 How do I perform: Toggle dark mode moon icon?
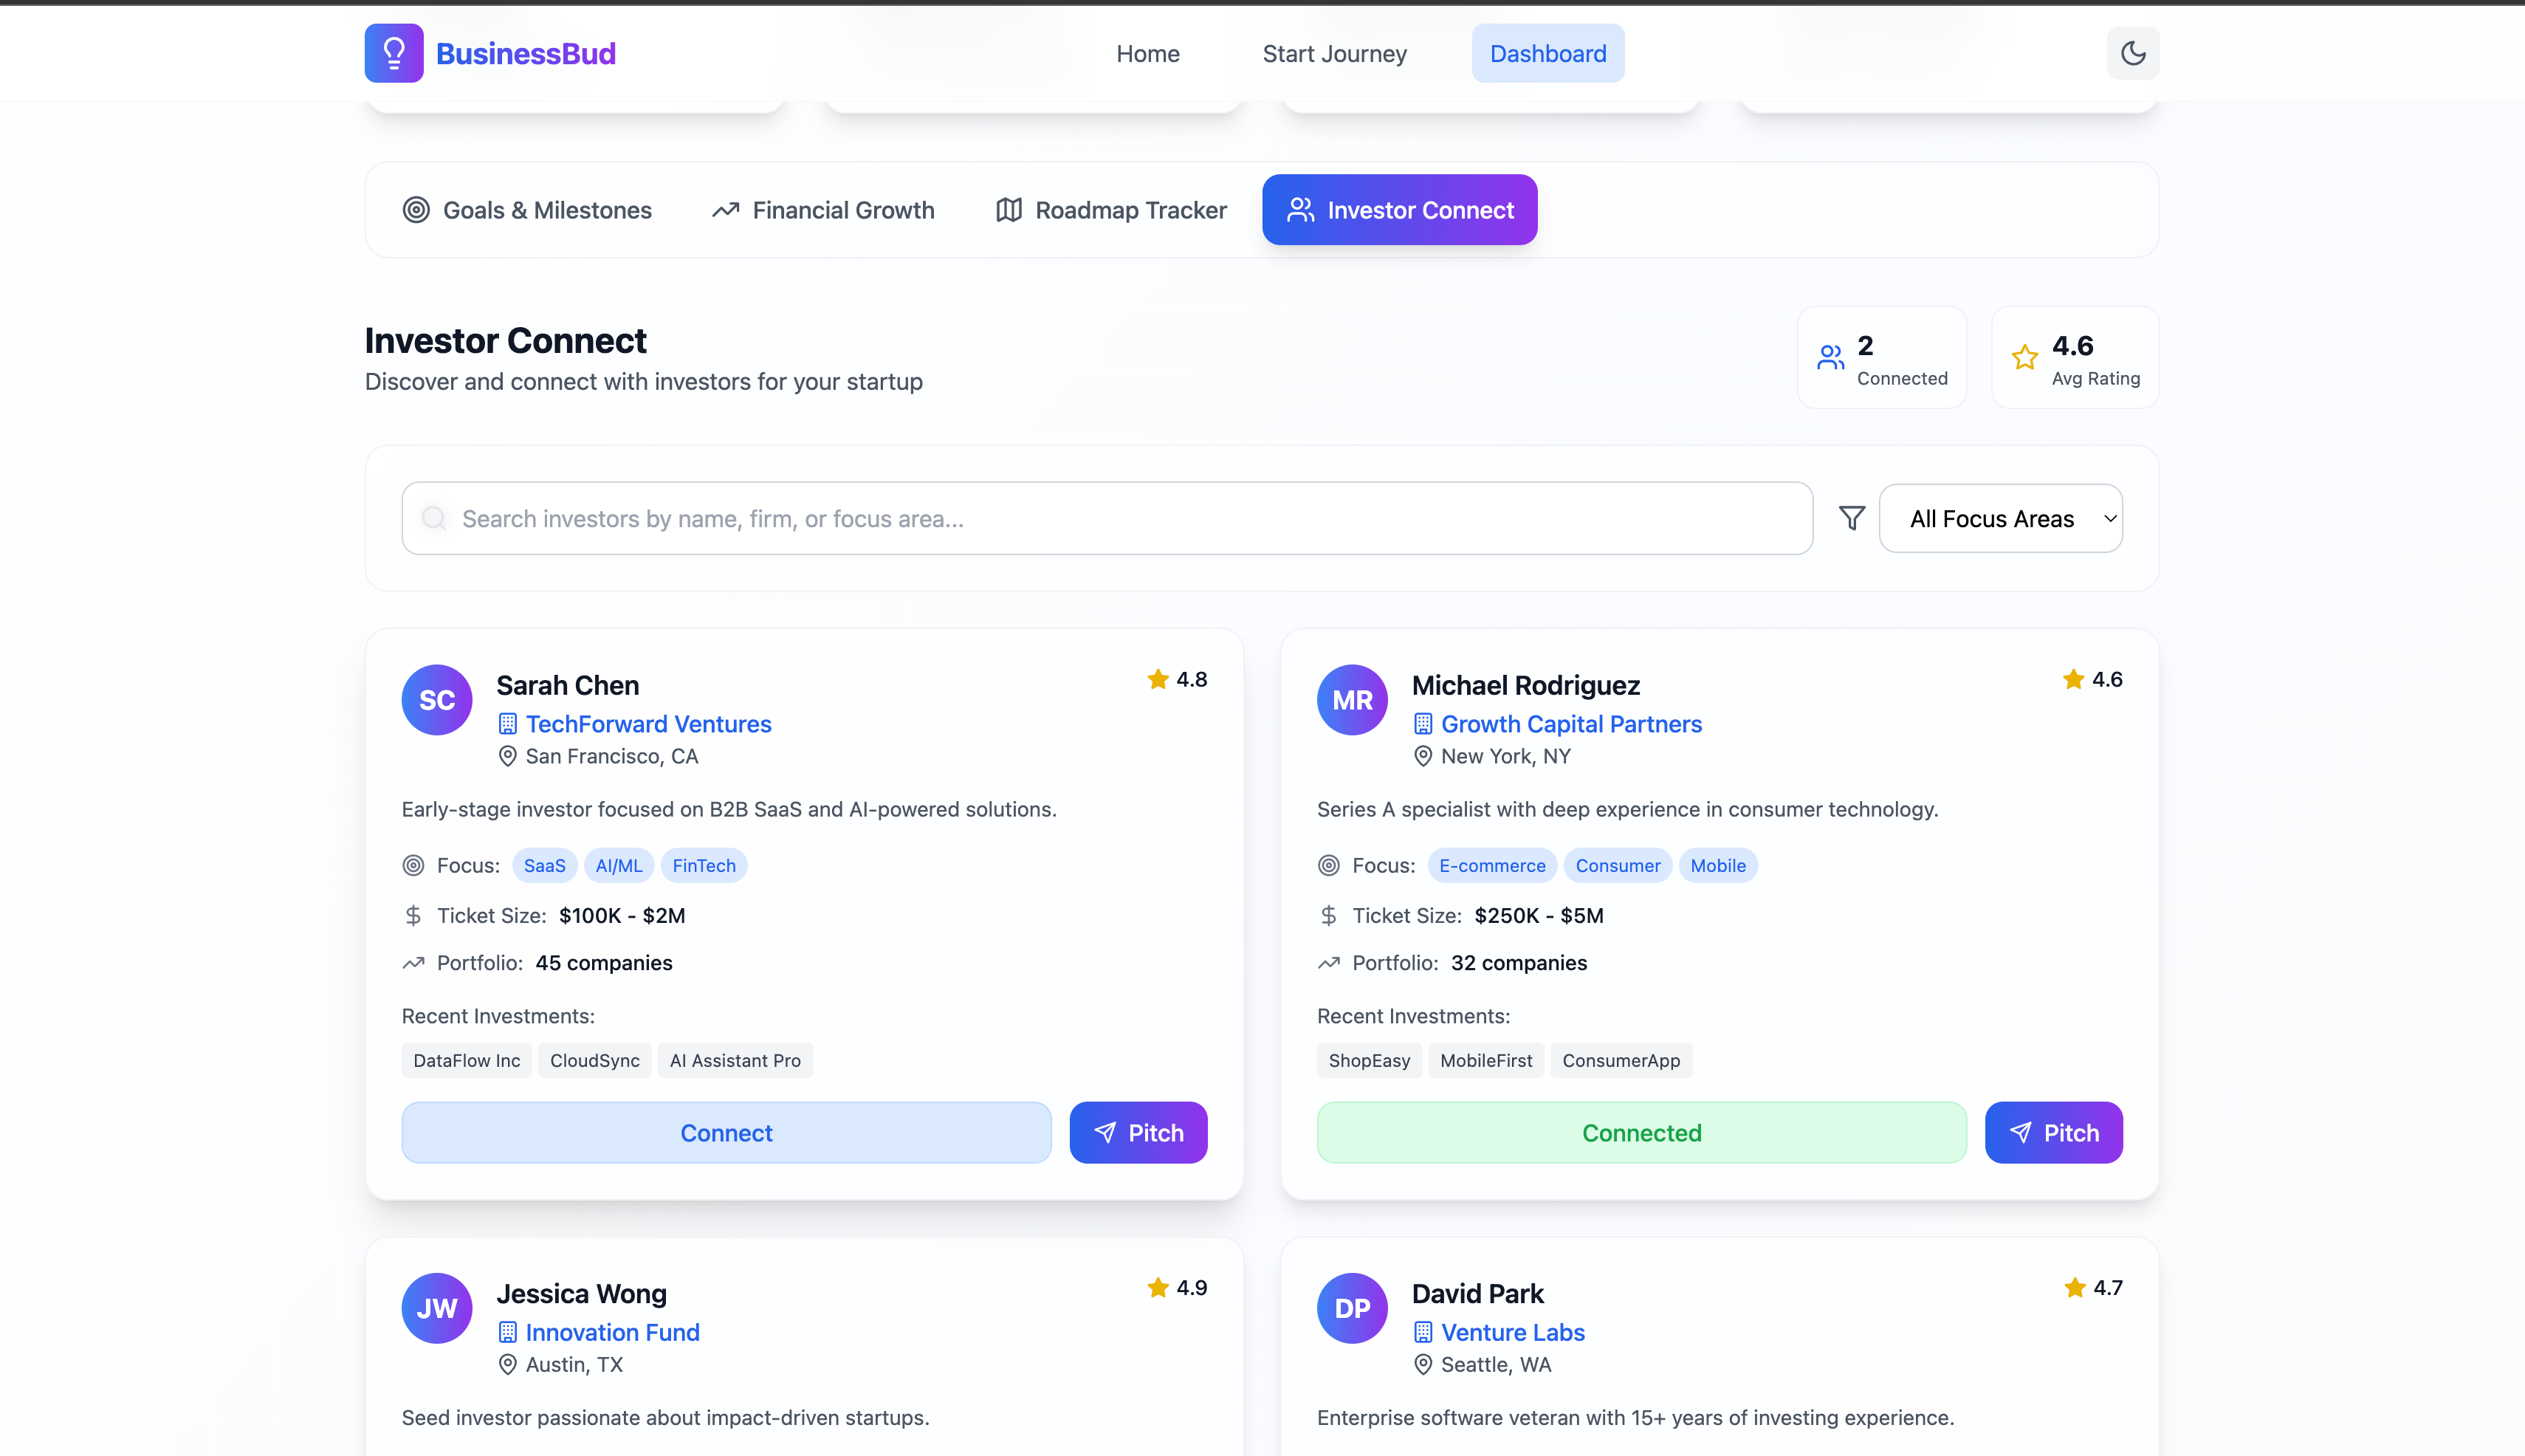2132,53
